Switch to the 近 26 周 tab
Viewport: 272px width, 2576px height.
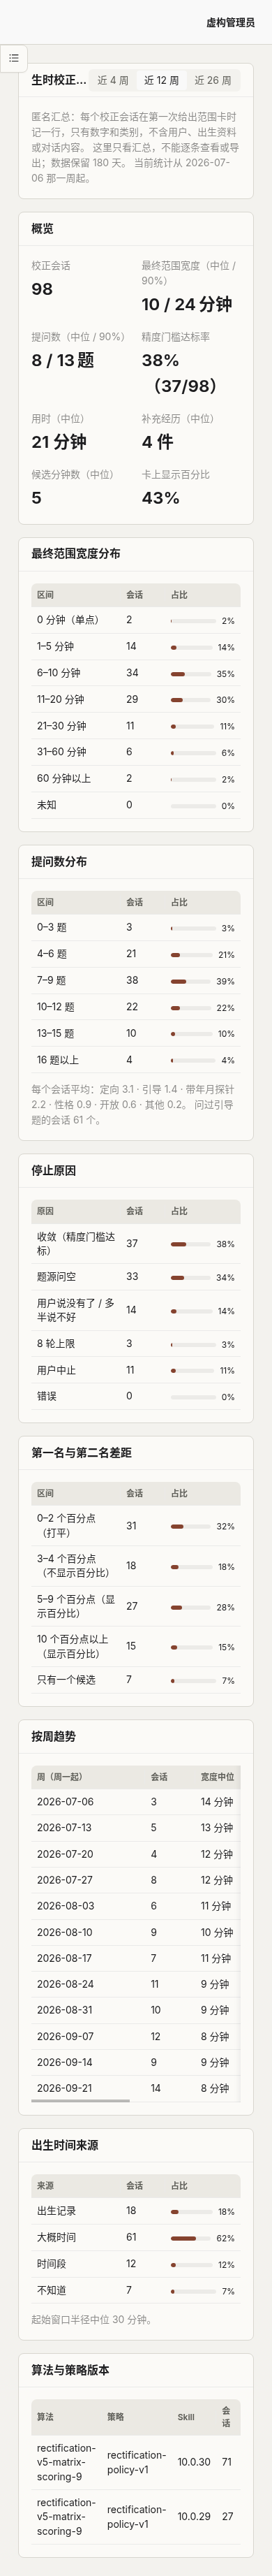tap(212, 80)
